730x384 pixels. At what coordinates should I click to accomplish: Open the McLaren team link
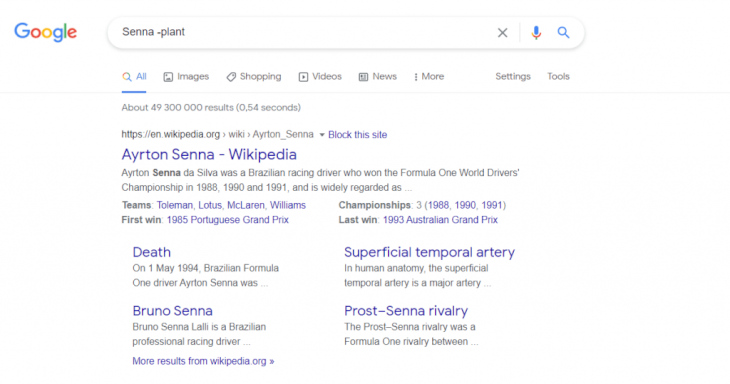(246, 205)
